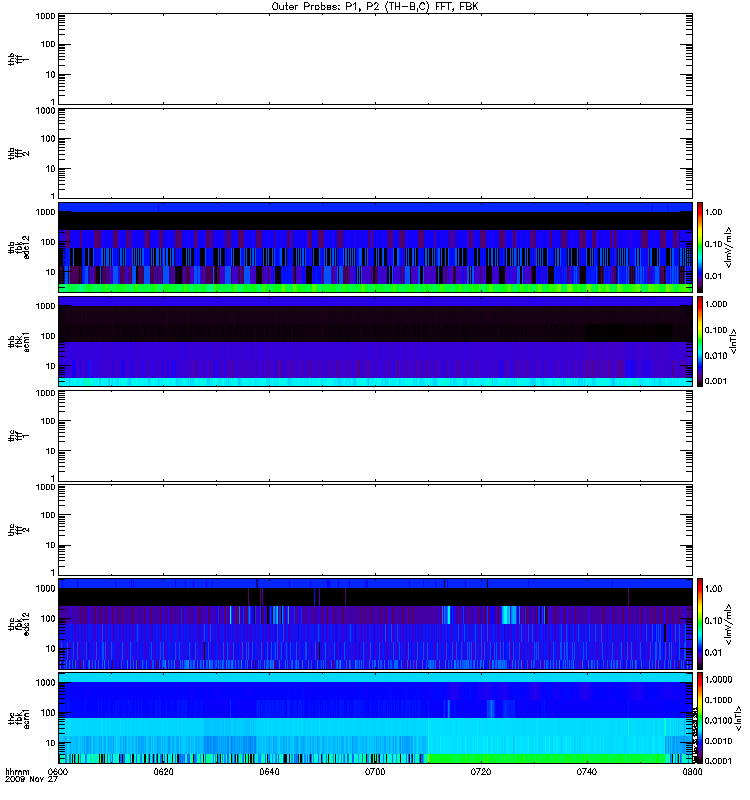Click the 0700 time axis label
Viewport: 750px width, 800px height.
(x=375, y=772)
